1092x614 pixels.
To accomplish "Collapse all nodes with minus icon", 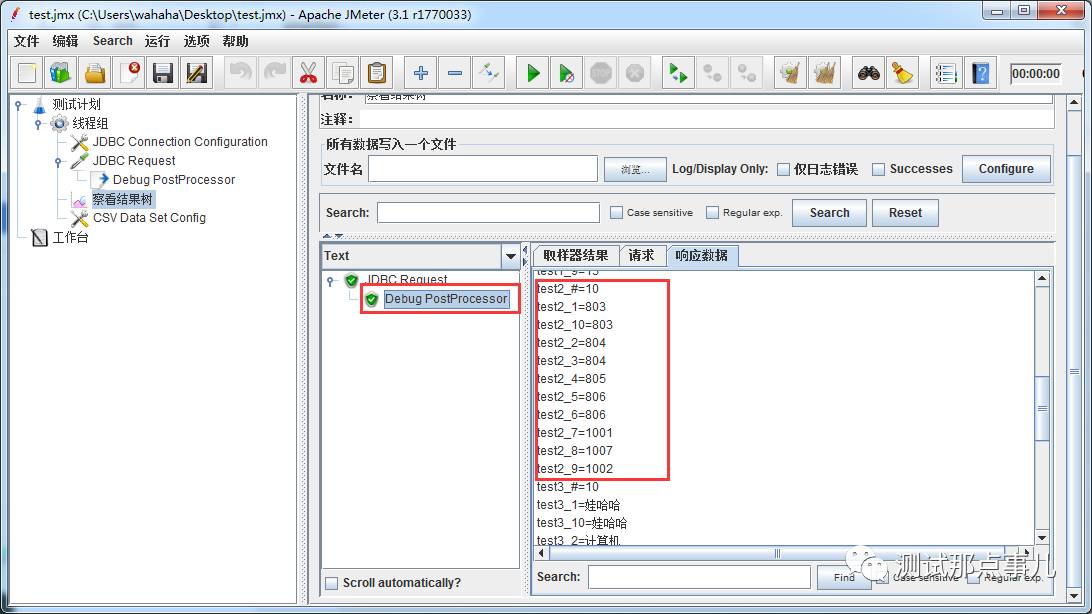I will [x=455, y=72].
